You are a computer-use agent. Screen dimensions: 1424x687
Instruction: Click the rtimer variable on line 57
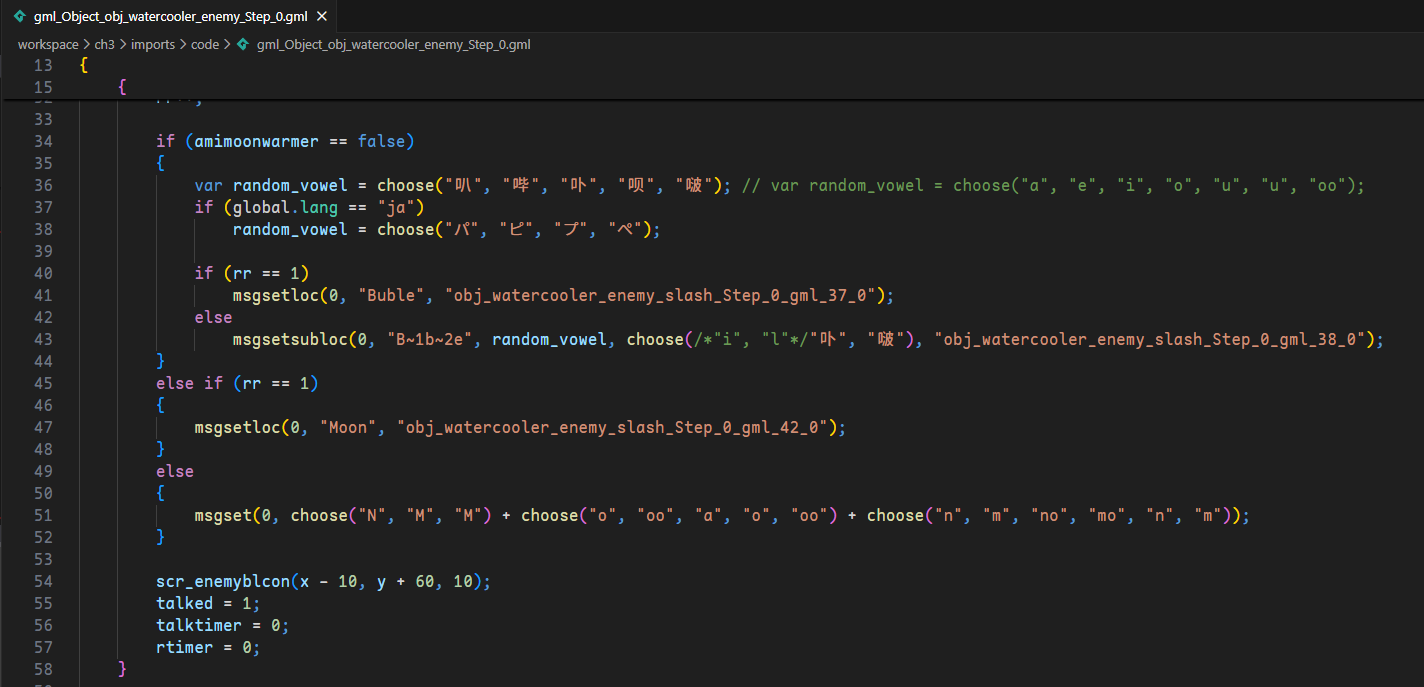(x=185, y=647)
